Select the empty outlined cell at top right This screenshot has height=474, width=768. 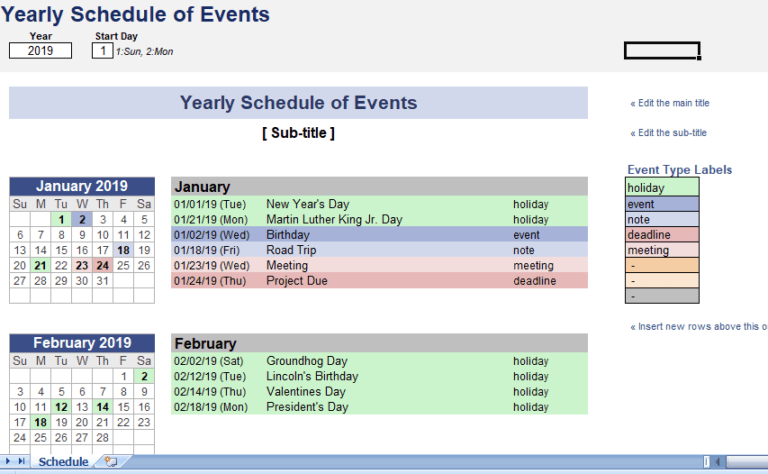click(662, 50)
